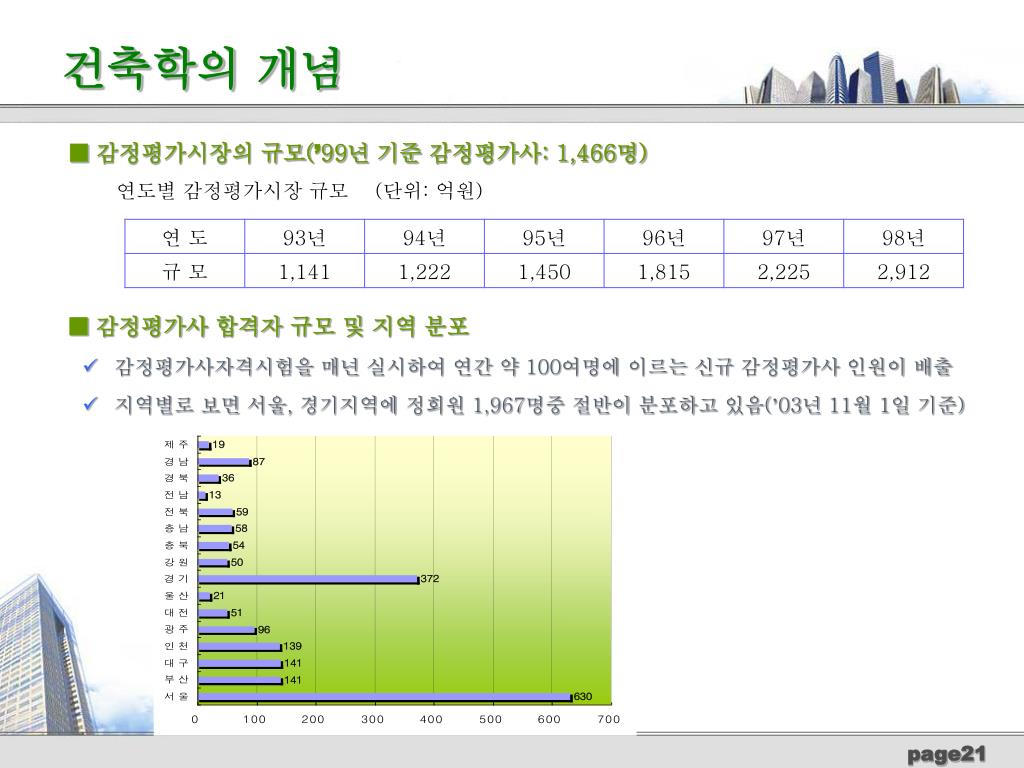This screenshot has width=1024, height=768.
Task: Click the 충북 bar labeled 54
Action: click(215, 546)
